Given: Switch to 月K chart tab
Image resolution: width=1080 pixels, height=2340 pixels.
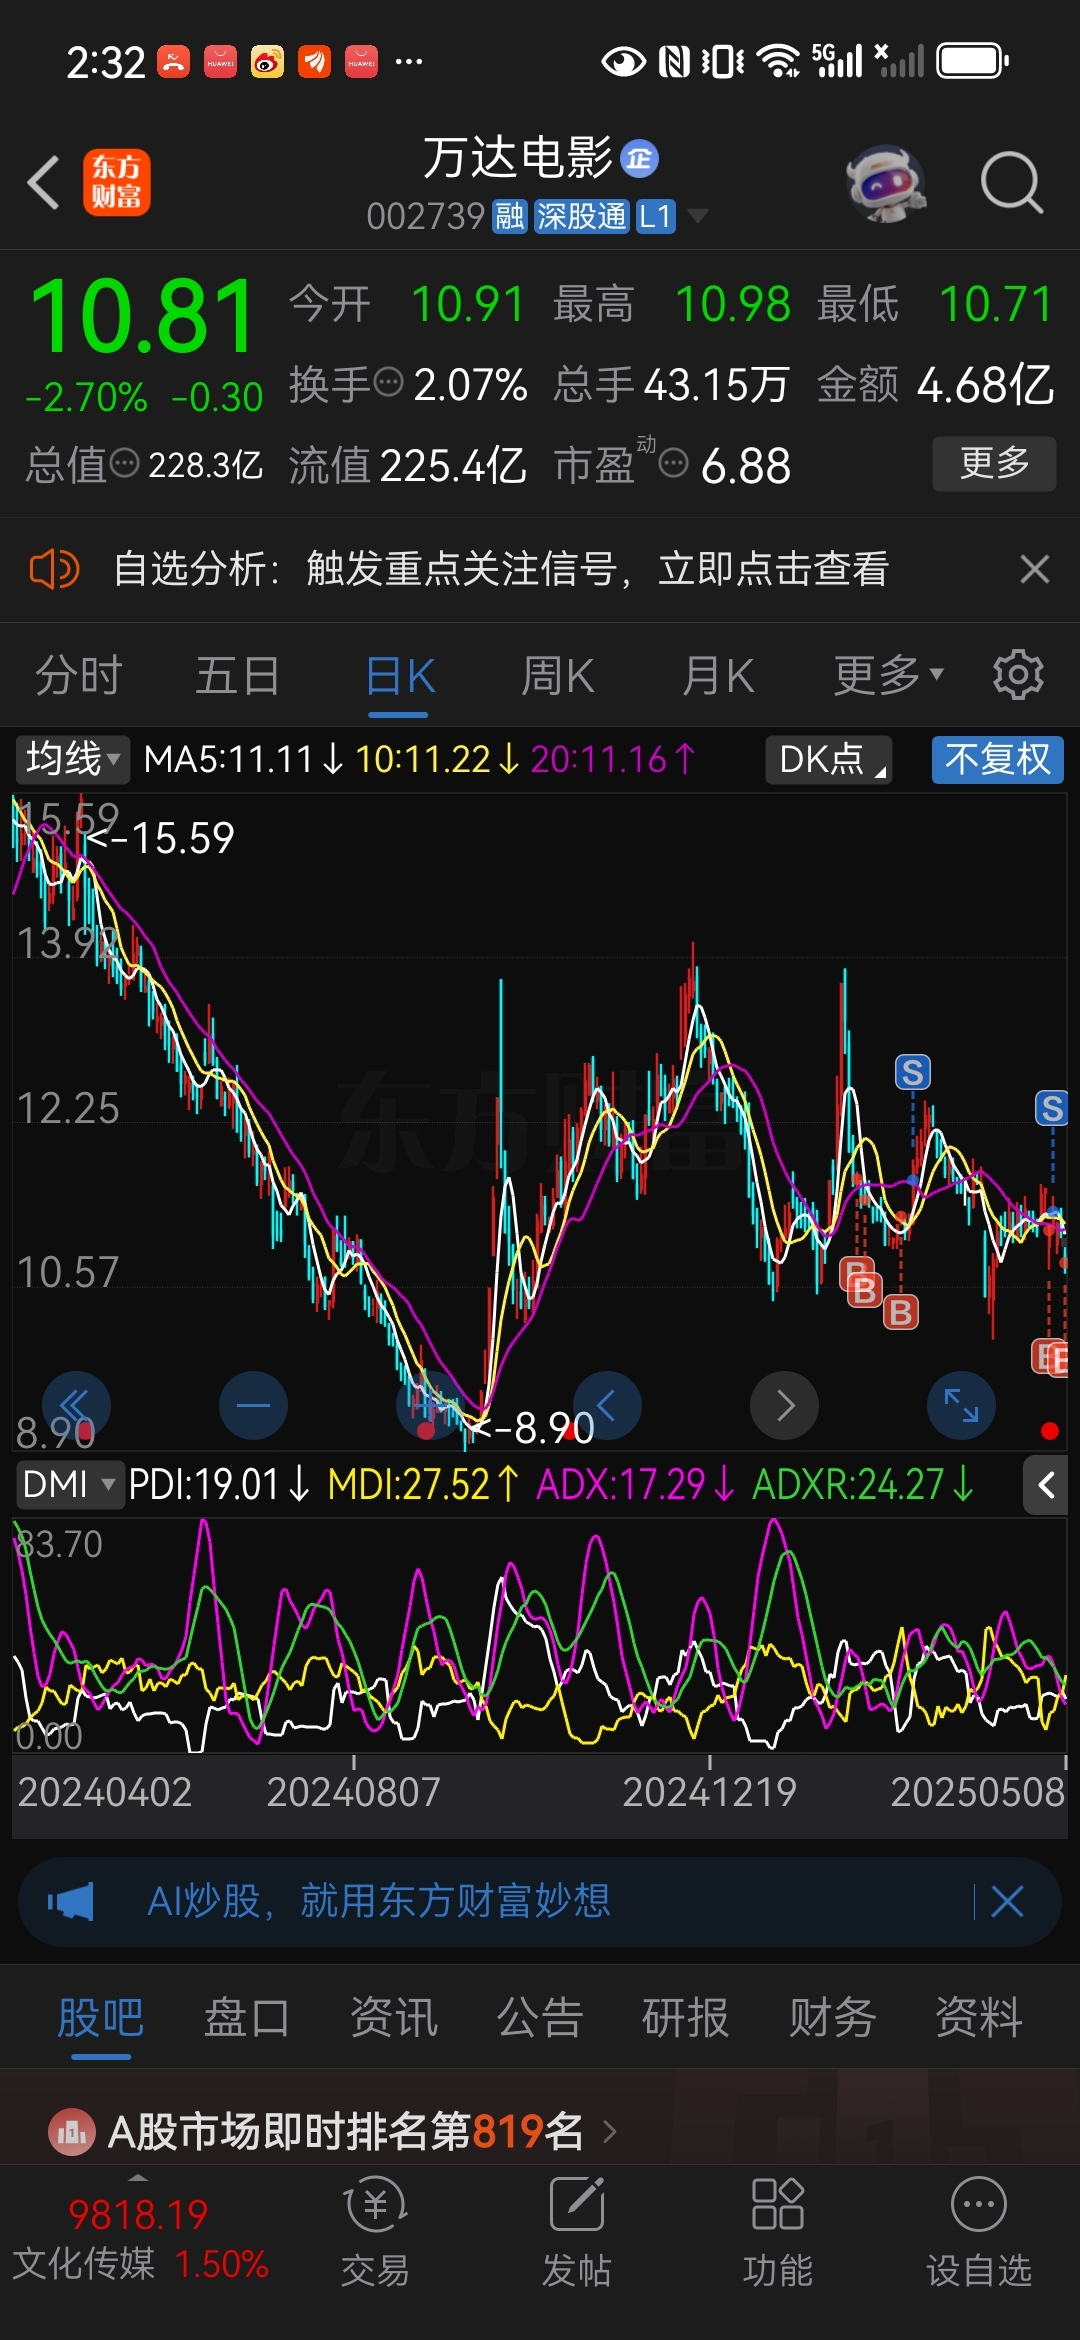Looking at the screenshot, I should 718,675.
